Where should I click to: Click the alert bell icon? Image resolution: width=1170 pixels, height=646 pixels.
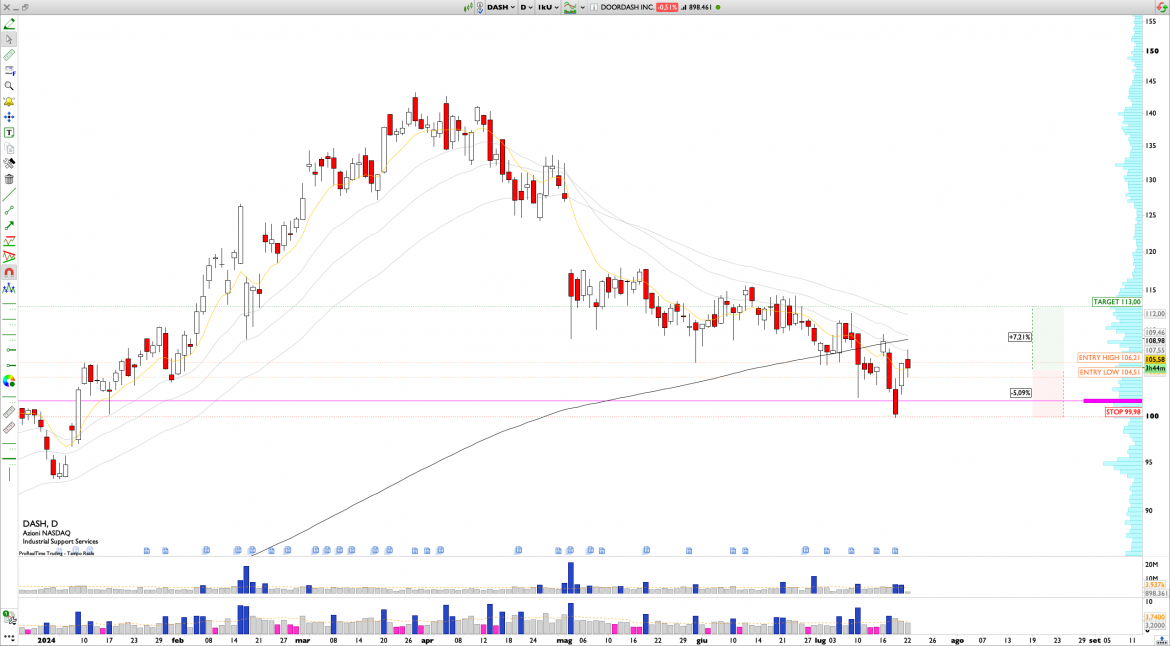(9, 101)
